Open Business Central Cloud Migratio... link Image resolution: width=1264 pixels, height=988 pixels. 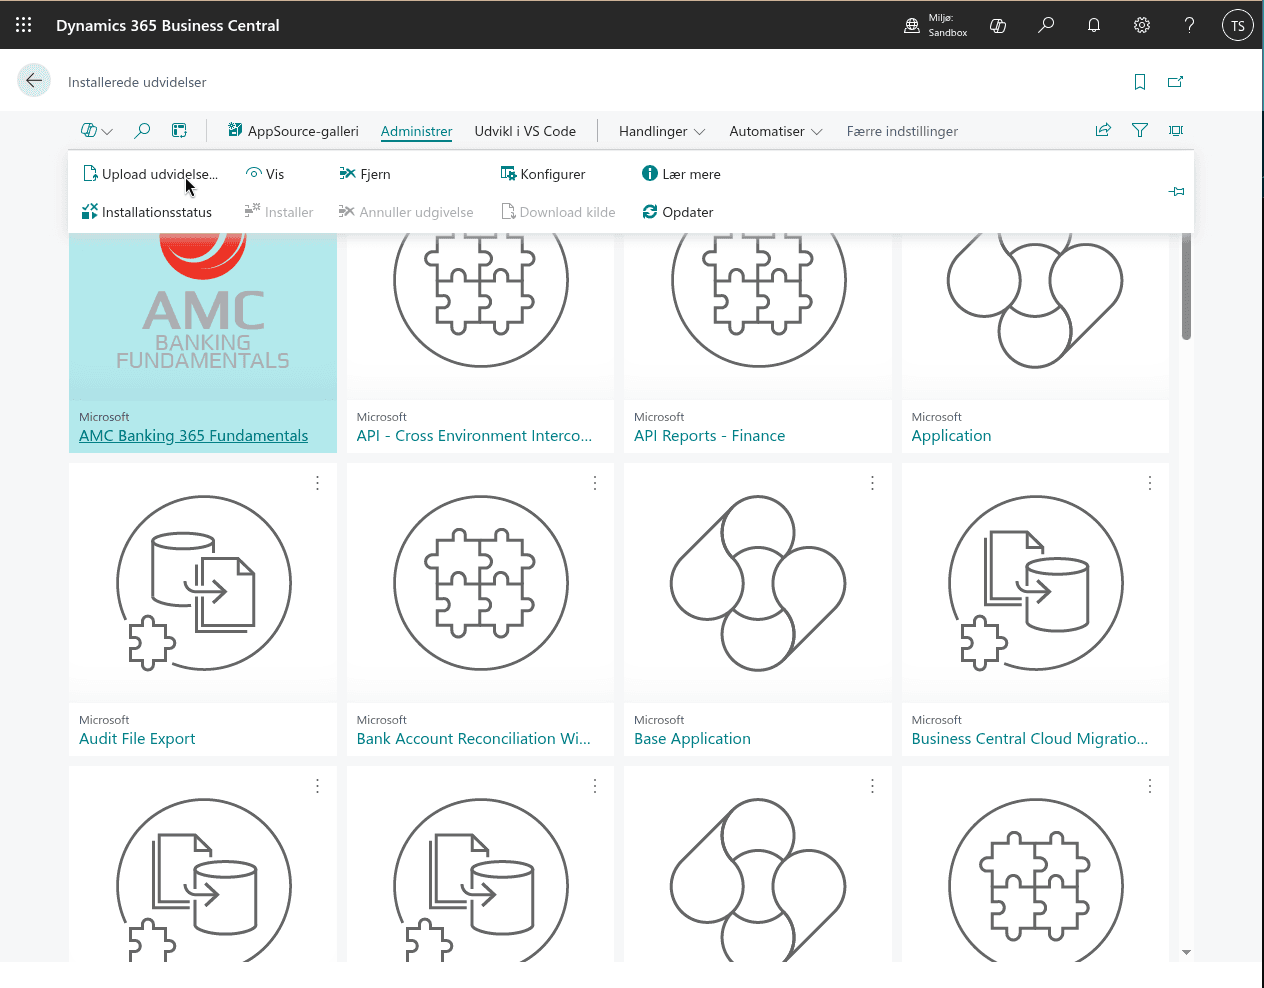coord(1030,739)
